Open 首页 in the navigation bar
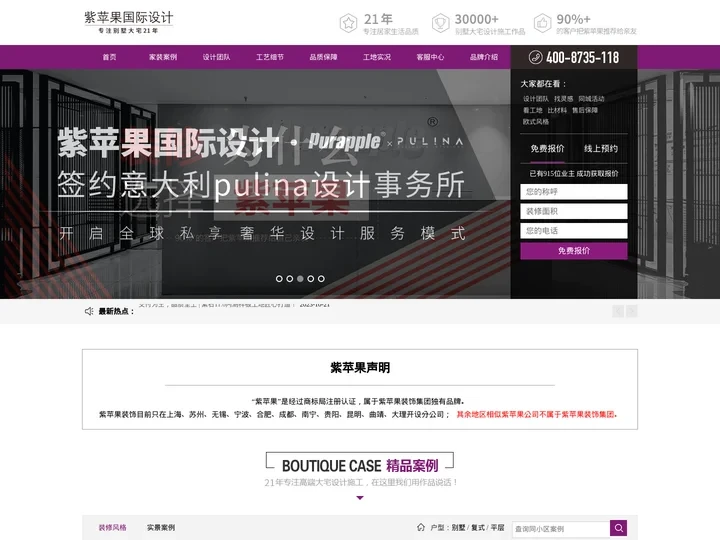 coord(109,57)
